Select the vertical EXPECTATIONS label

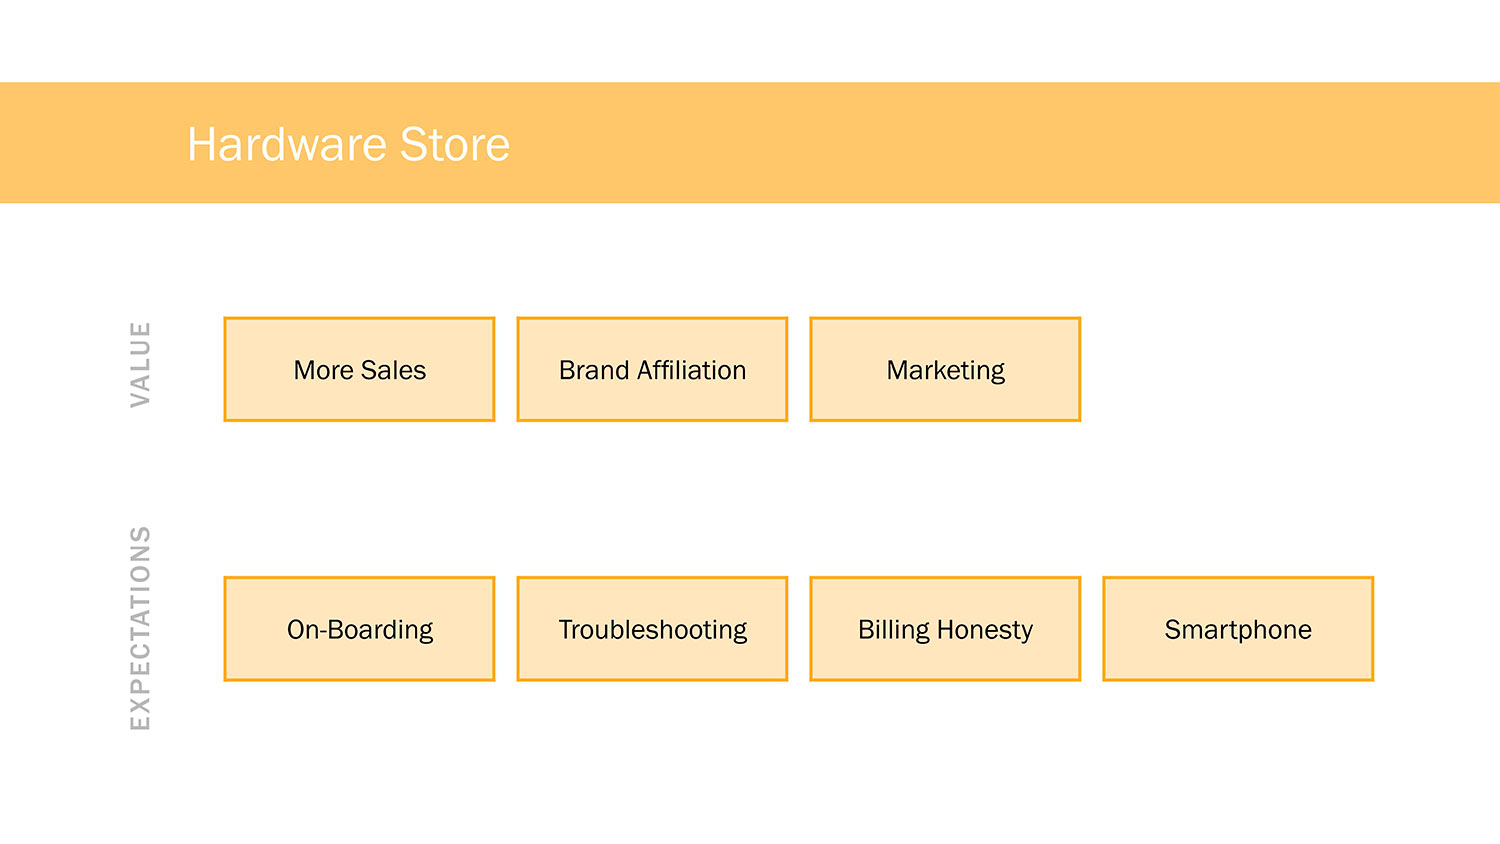(x=141, y=628)
